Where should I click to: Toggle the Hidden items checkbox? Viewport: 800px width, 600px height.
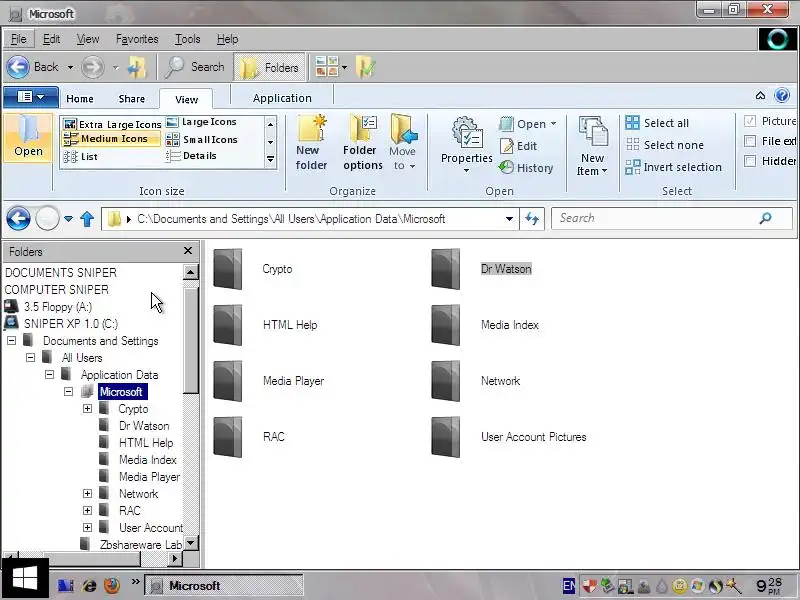(750, 161)
